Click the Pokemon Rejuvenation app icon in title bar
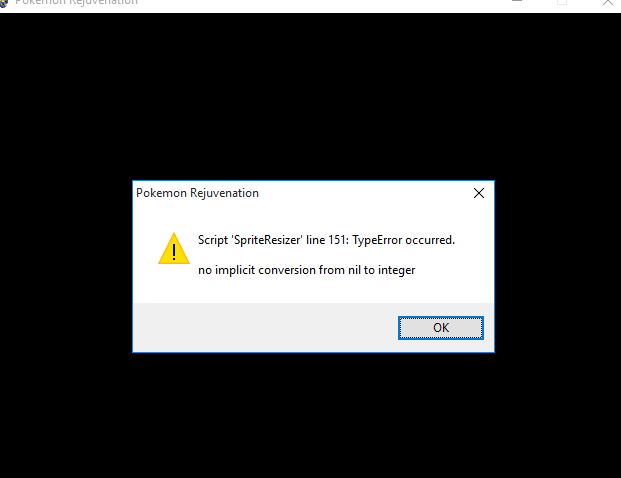The height and width of the screenshot is (478, 621). pyautogui.click(x=4, y=3)
